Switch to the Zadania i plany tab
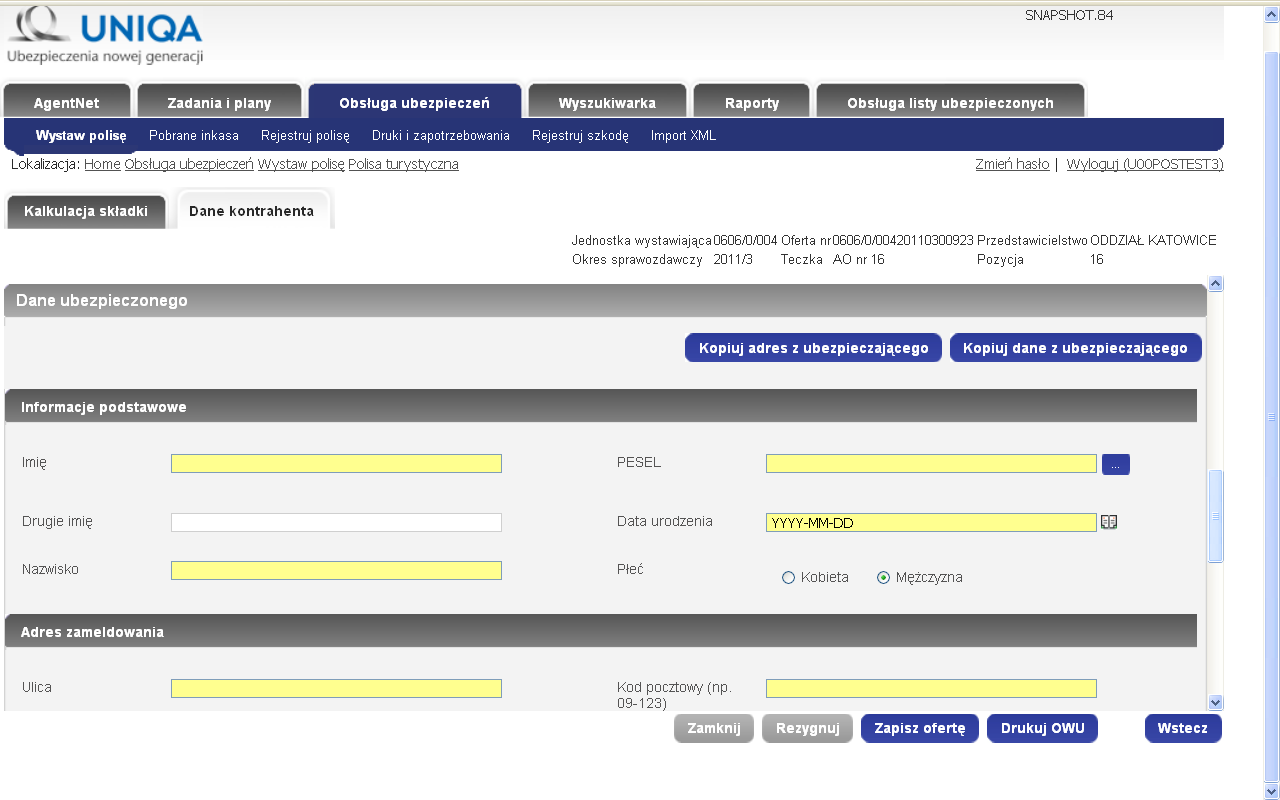Viewport: 1280px width, 800px height. point(219,102)
